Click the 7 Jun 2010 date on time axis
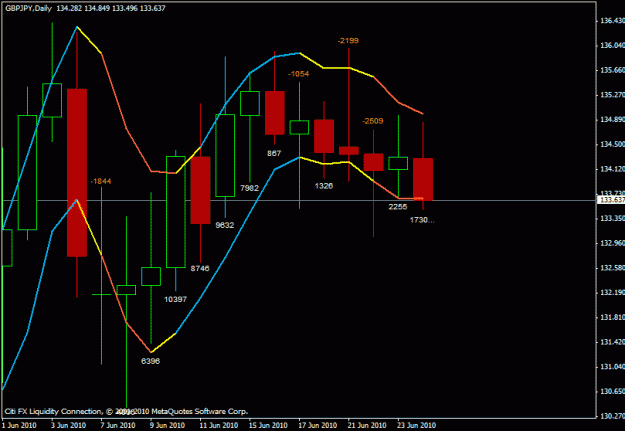This screenshot has height=431, width=625. (118, 425)
